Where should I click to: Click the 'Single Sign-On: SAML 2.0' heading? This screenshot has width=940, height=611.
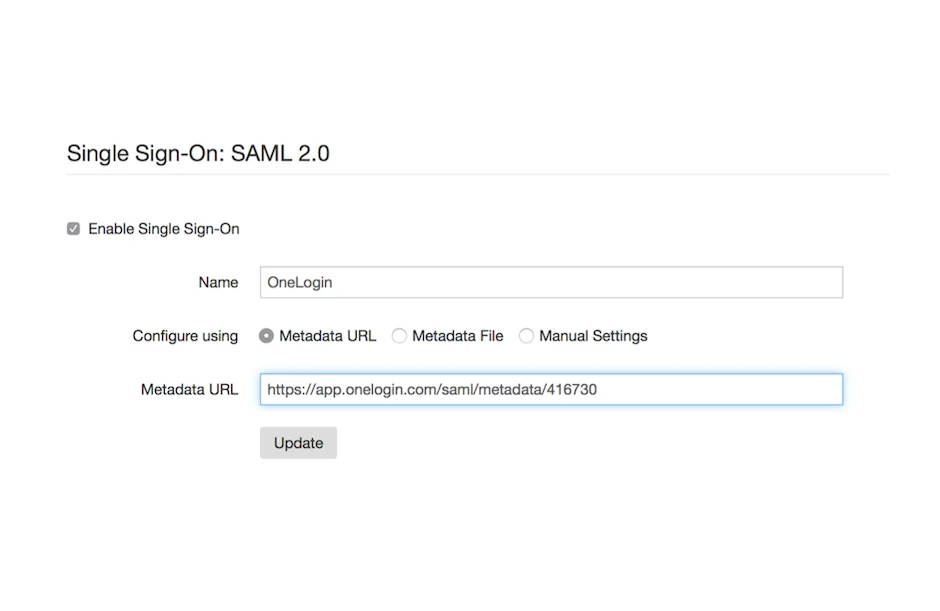198,153
